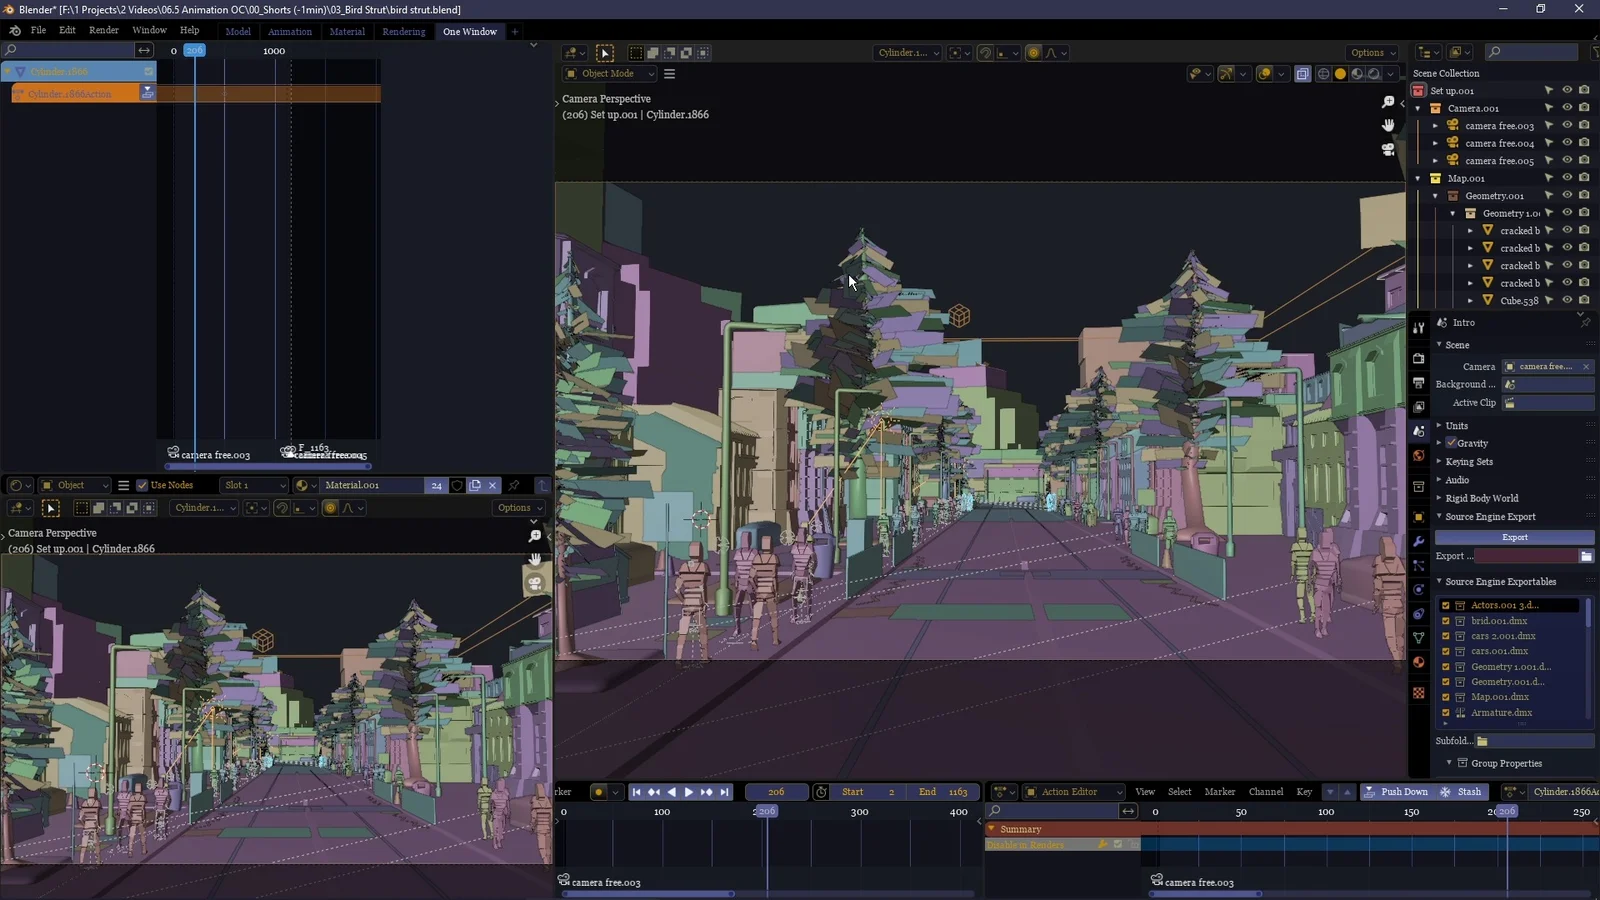1600x900 pixels.
Task: Disable cars.001.dmx exportable checkbox
Action: [x=1445, y=651]
